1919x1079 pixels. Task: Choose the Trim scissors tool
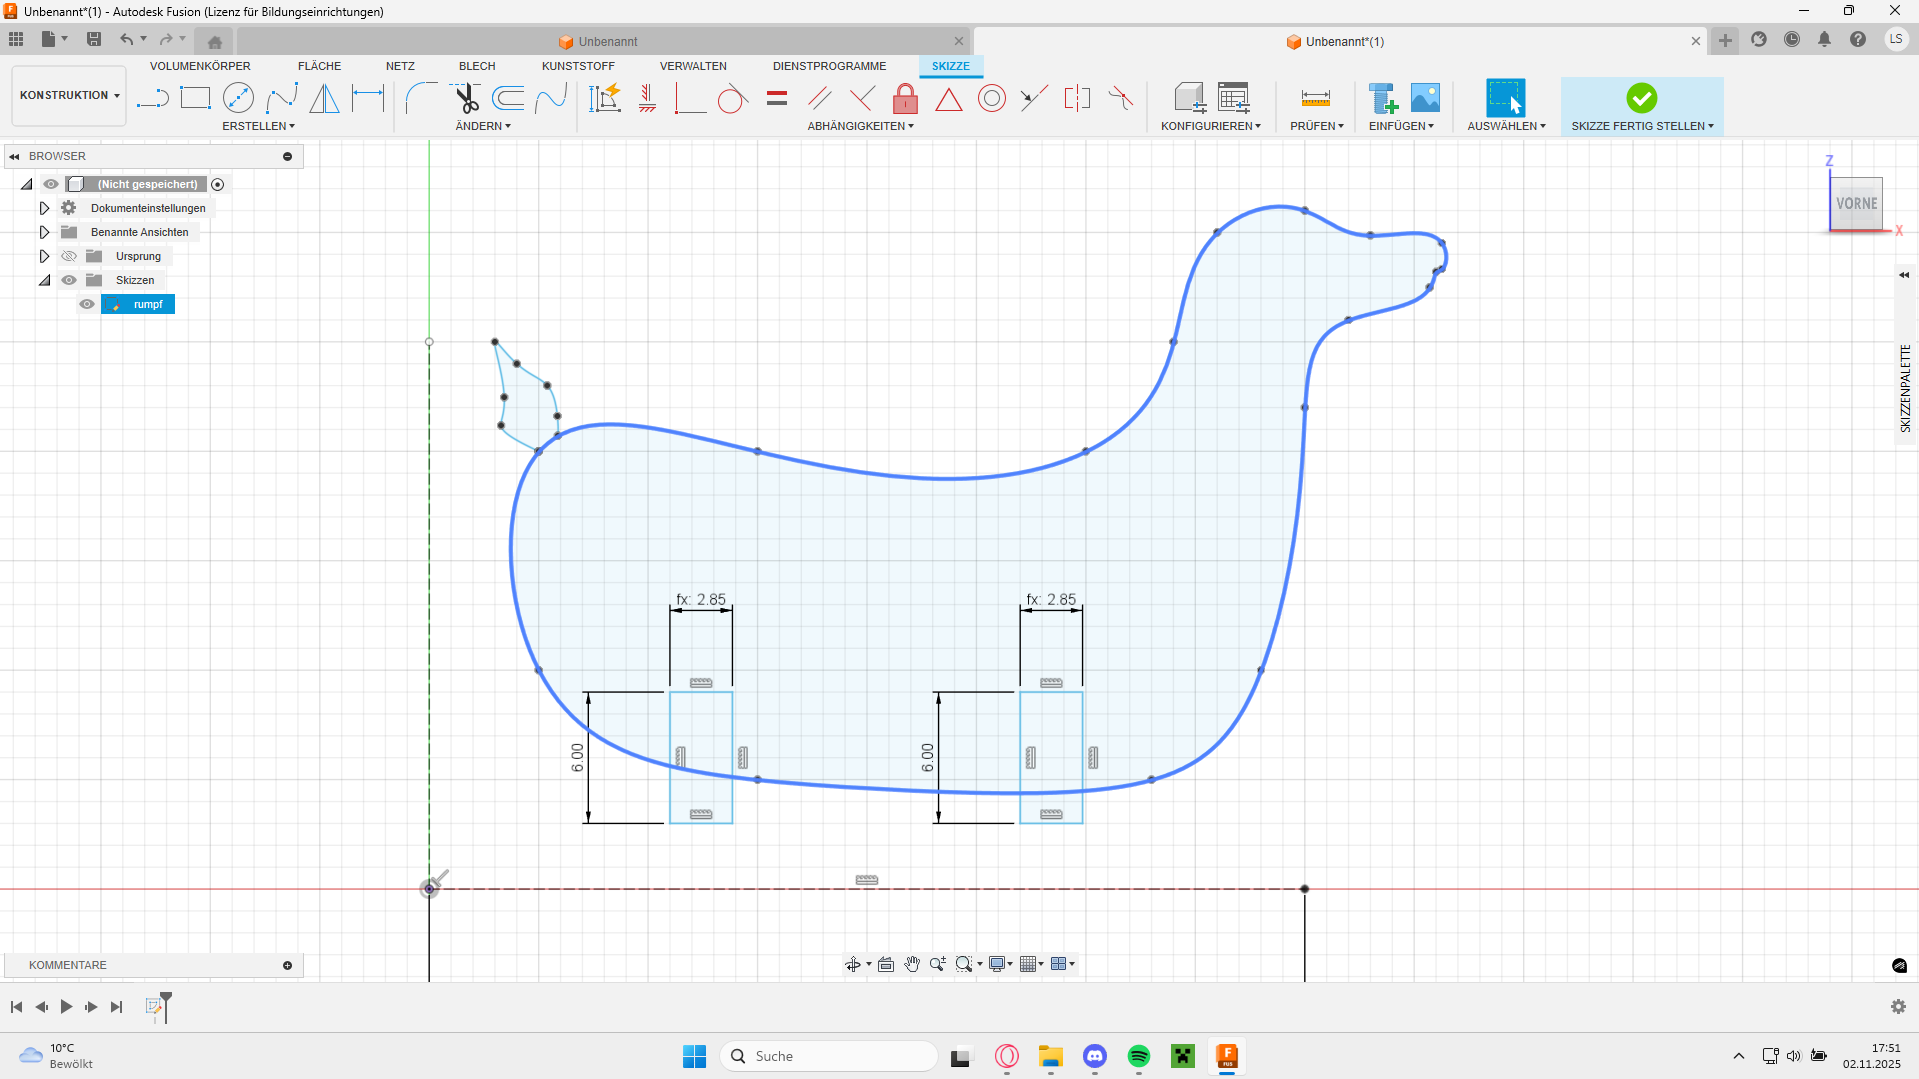tap(466, 98)
